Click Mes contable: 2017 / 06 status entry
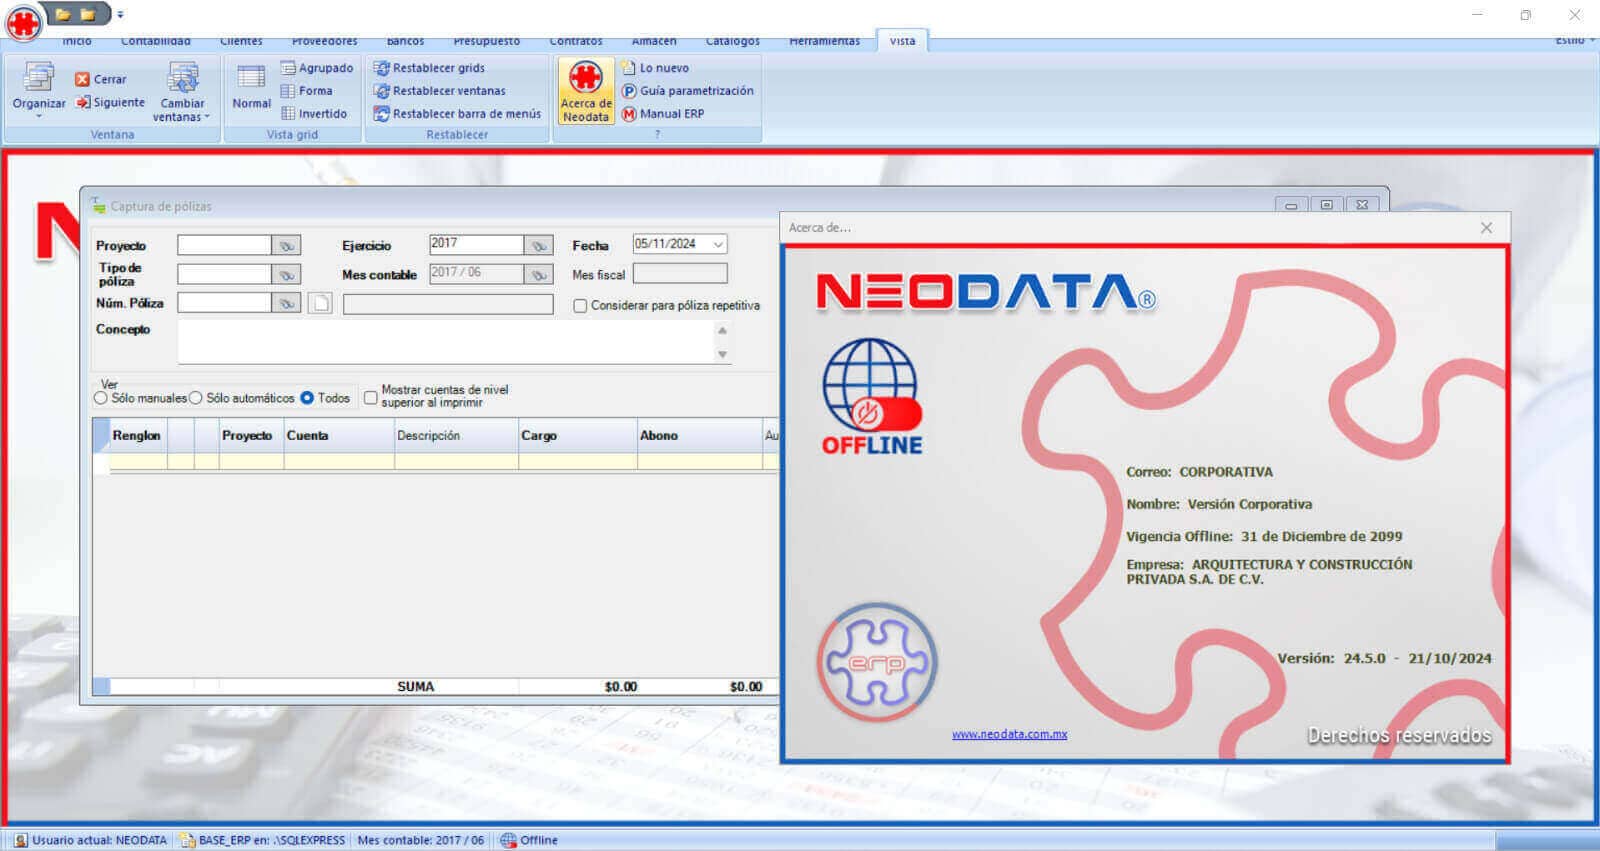The width and height of the screenshot is (1600, 851). 420,840
